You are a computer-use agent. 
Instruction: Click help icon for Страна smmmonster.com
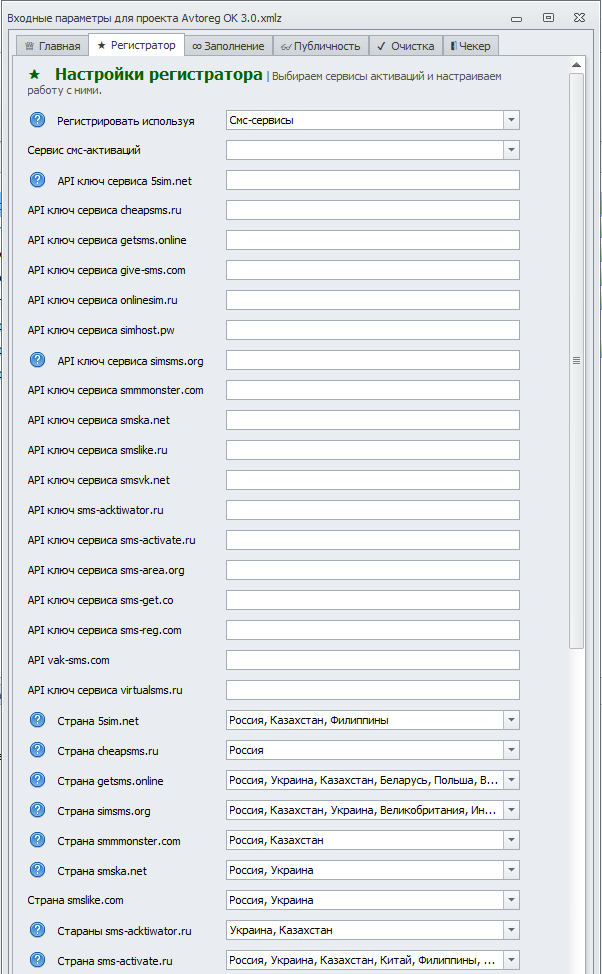tap(38, 840)
